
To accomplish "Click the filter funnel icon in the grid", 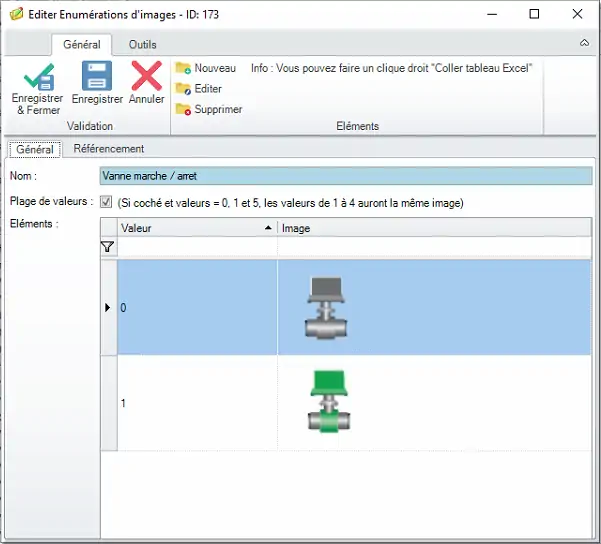I will click(x=108, y=247).
